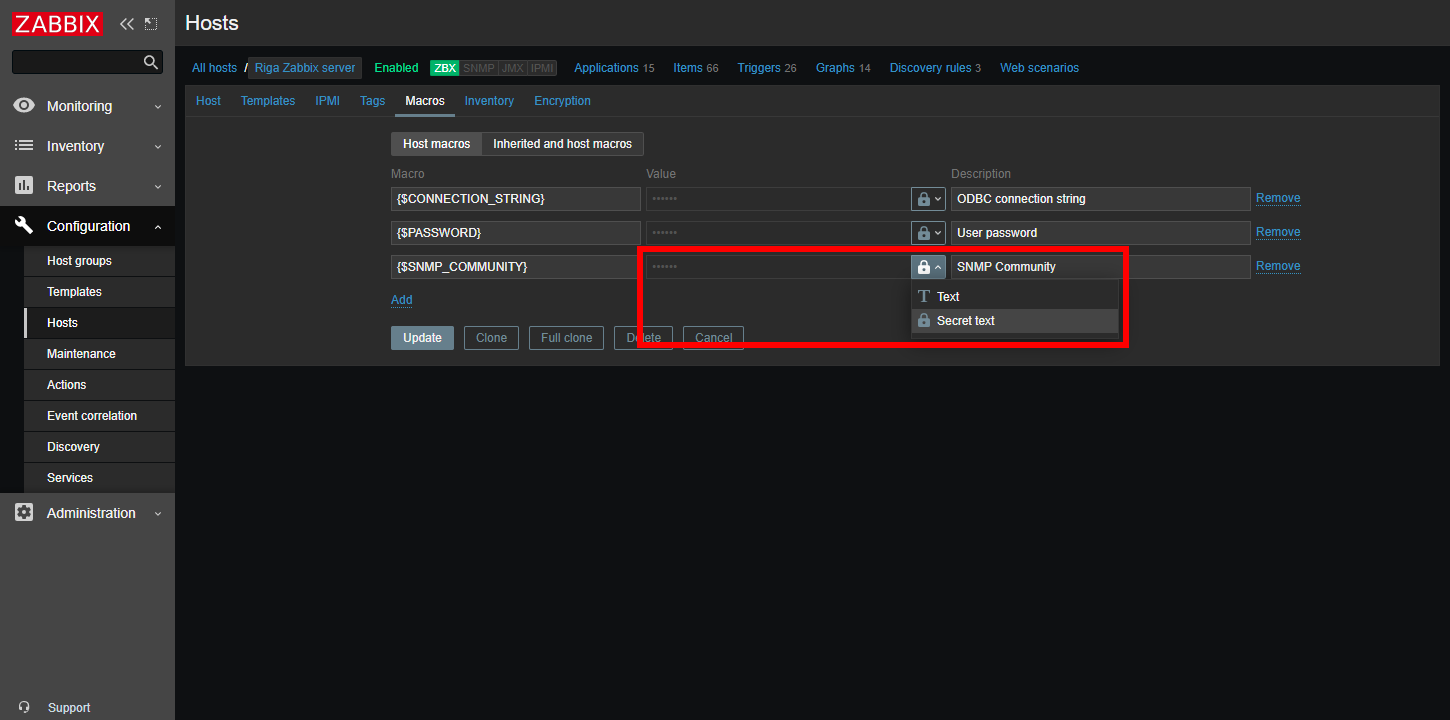
Task: Switch to the Encryption tab
Action: 562,100
